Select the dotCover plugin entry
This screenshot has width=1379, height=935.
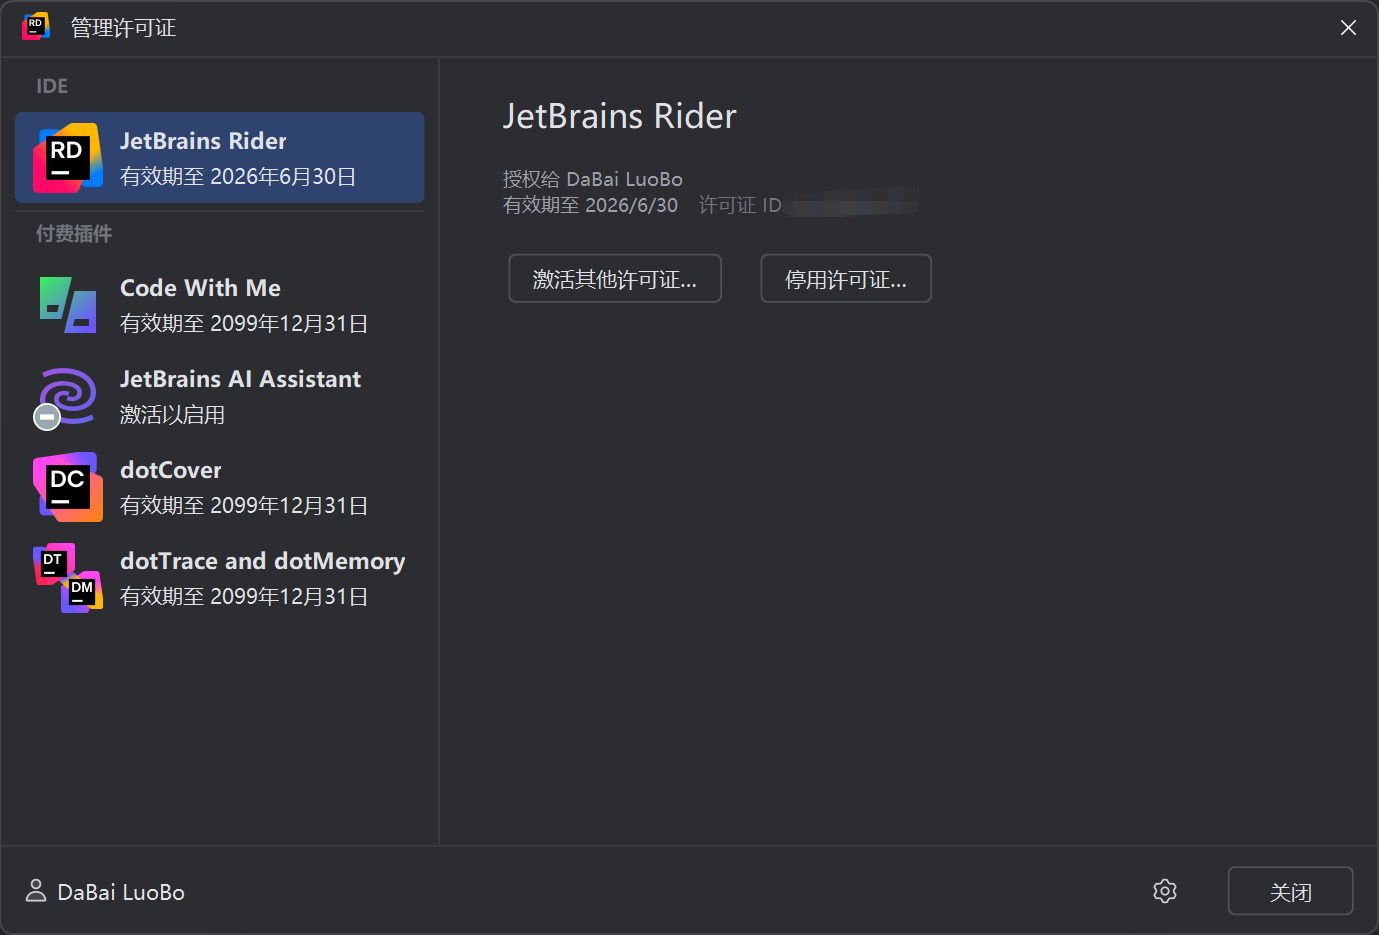220,487
